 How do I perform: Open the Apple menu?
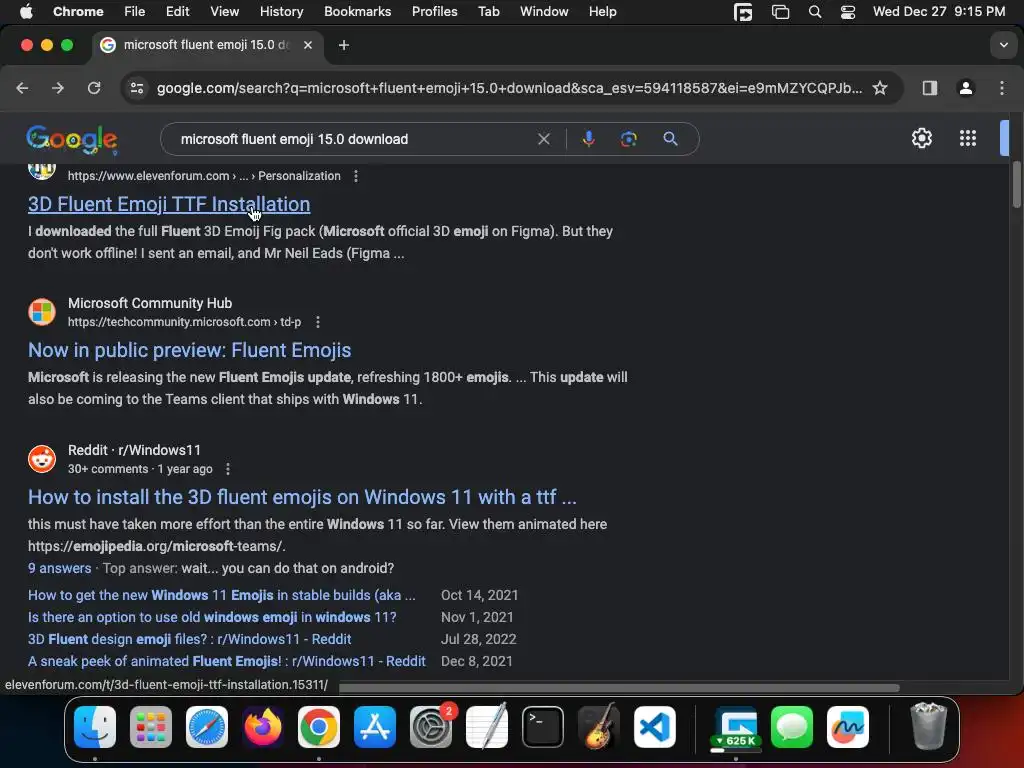tap(26, 12)
